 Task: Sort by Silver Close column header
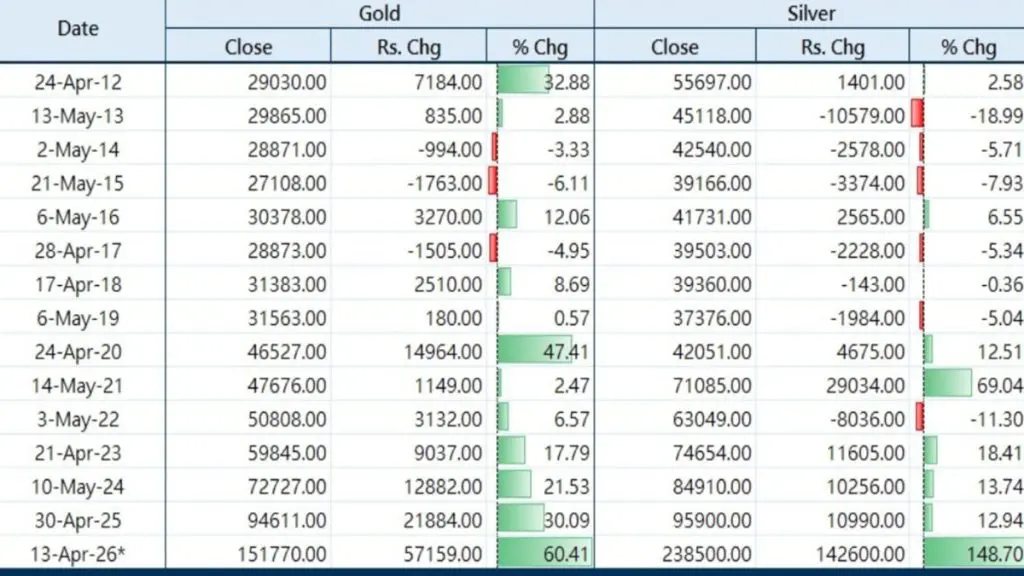675,46
